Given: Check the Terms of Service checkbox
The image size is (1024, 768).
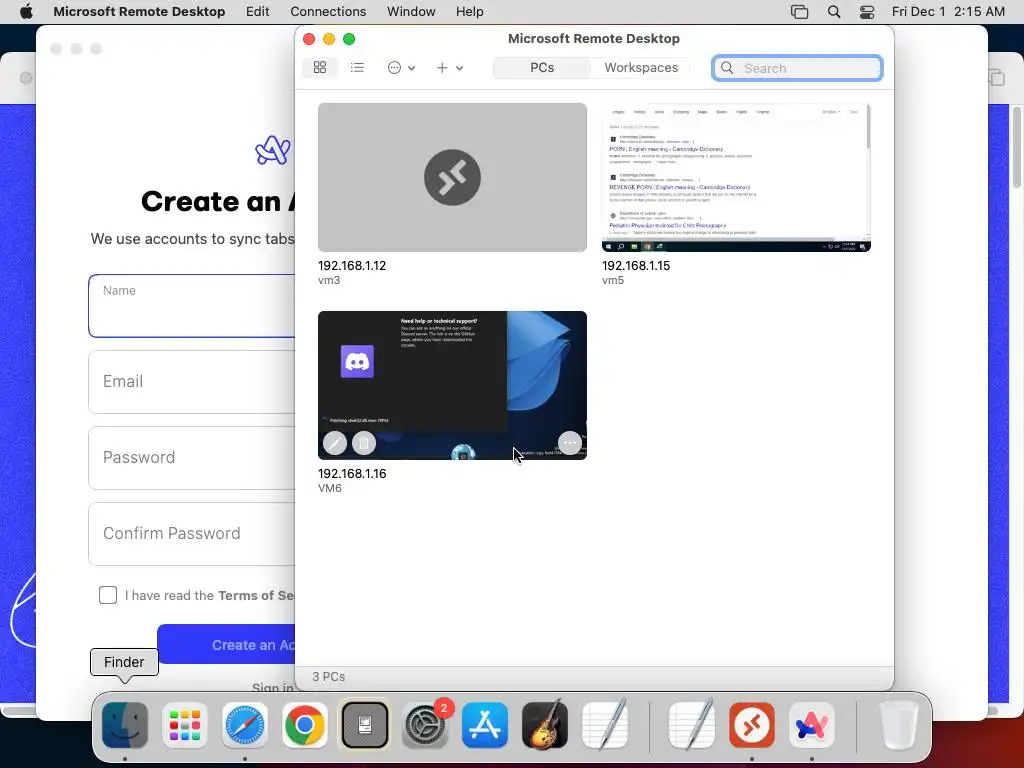Looking at the screenshot, I should coord(108,595).
